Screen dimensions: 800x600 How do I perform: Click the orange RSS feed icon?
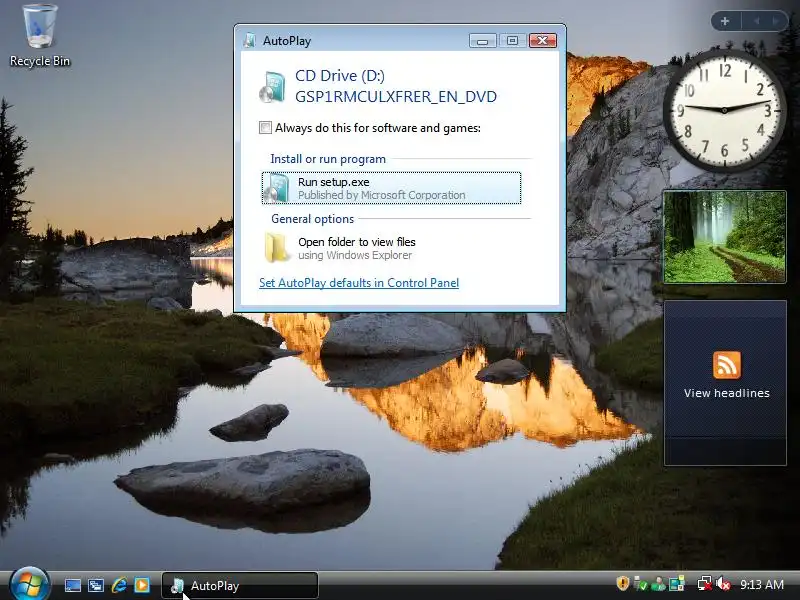(x=727, y=364)
